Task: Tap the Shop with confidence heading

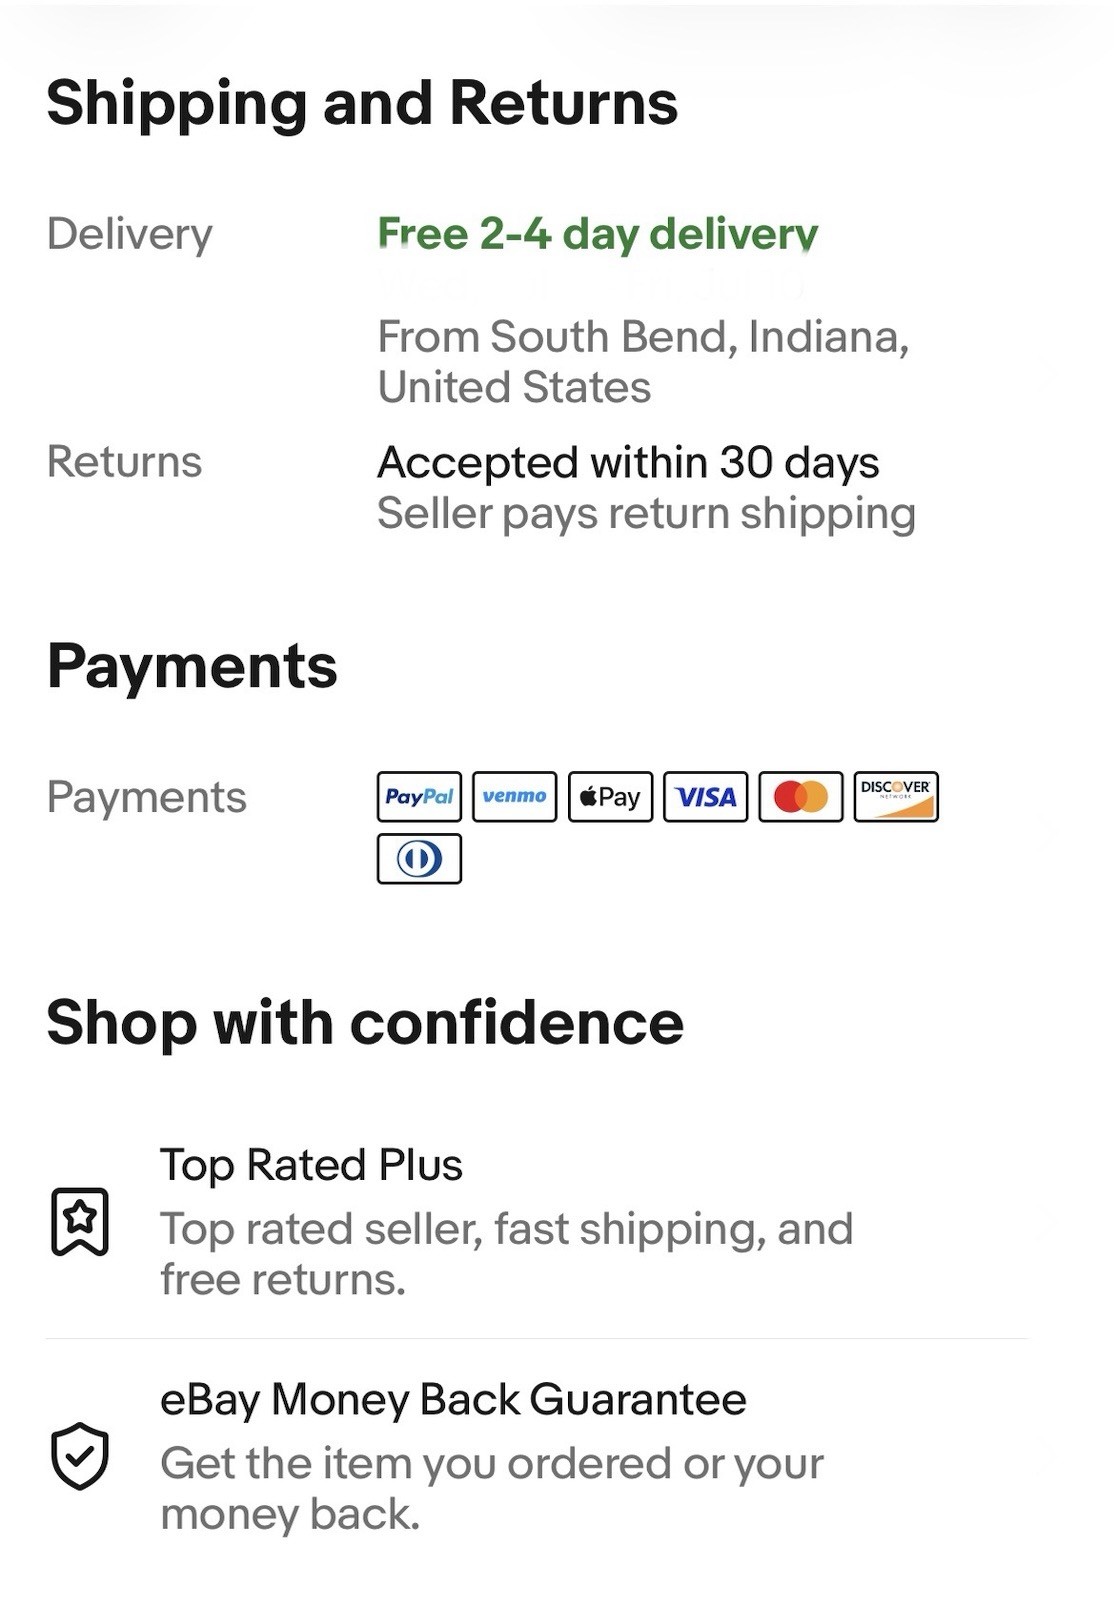Action: point(365,1022)
